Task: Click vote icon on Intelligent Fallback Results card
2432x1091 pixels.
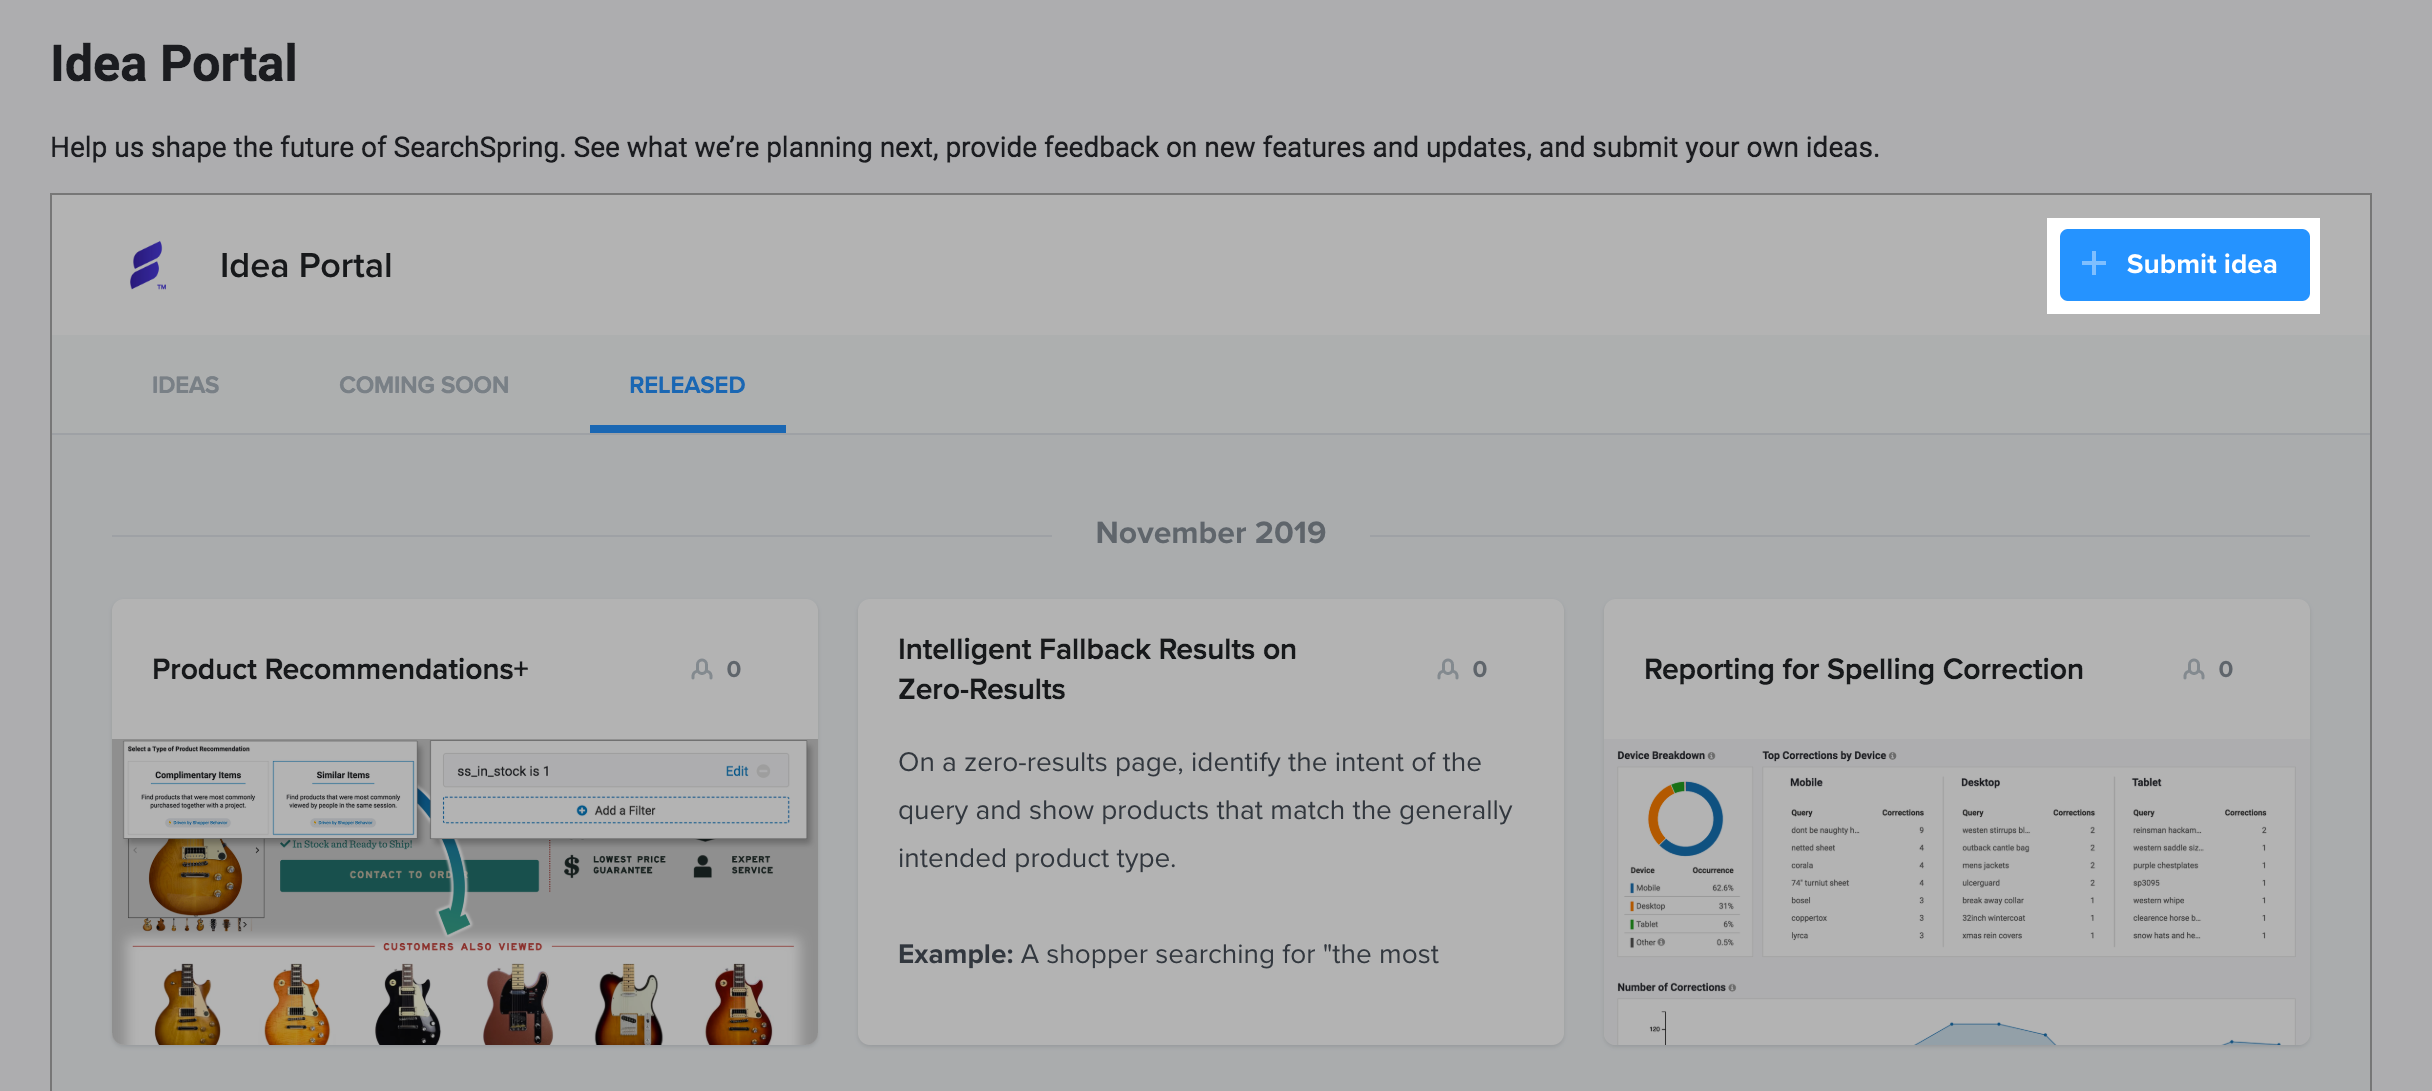Action: tap(1448, 669)
